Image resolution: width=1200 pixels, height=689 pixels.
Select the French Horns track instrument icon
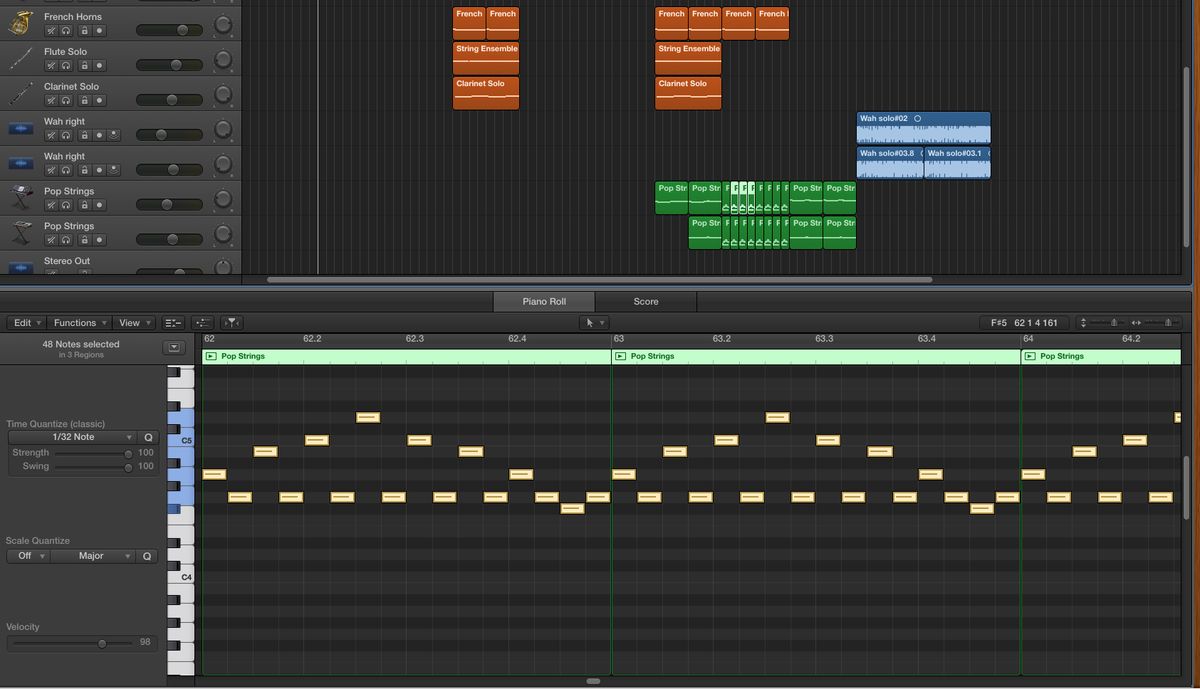pyautogui.click(x=19, y=22)
